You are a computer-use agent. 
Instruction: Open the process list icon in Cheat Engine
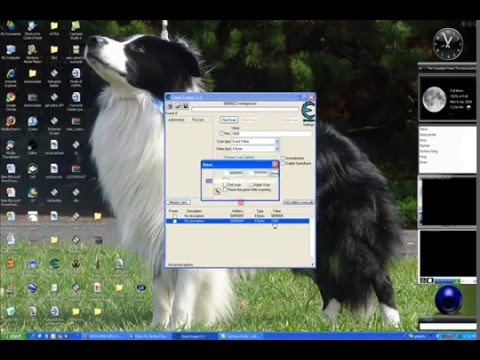point(170,106)
